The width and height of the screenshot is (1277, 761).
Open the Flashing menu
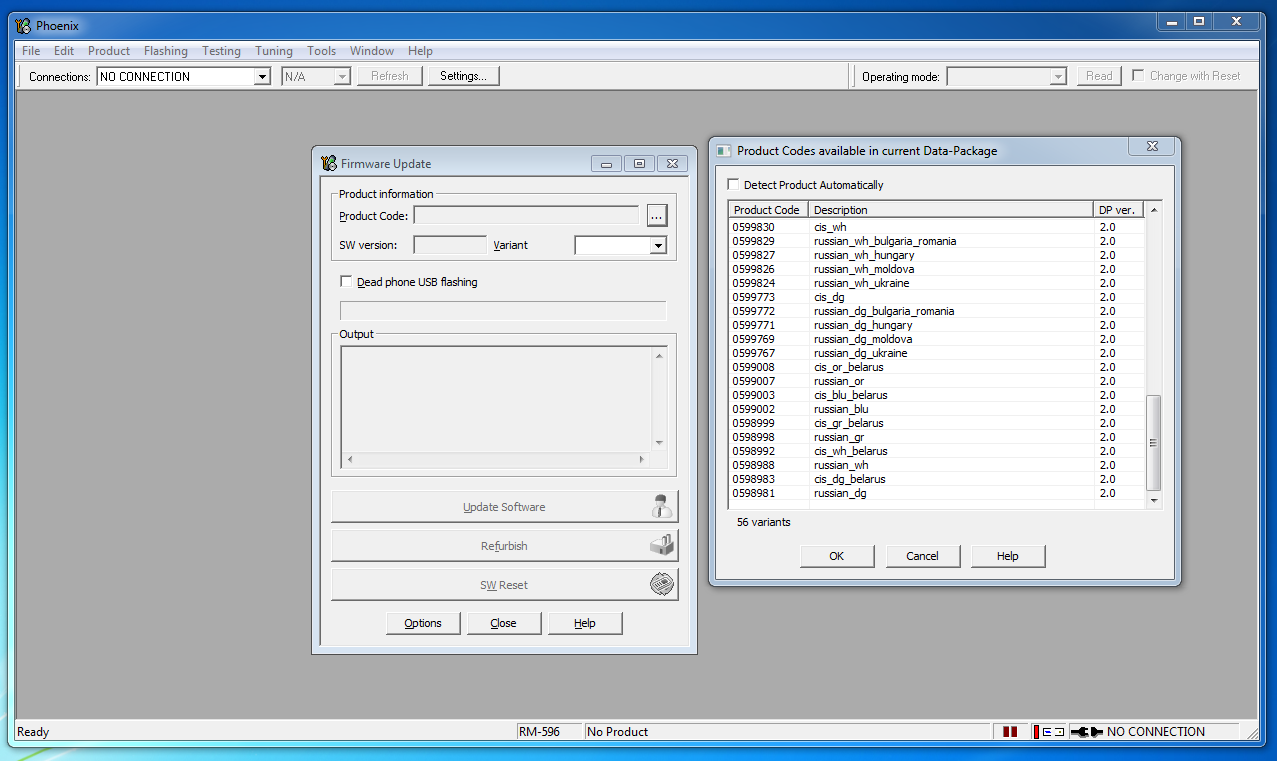click(166, 51)
